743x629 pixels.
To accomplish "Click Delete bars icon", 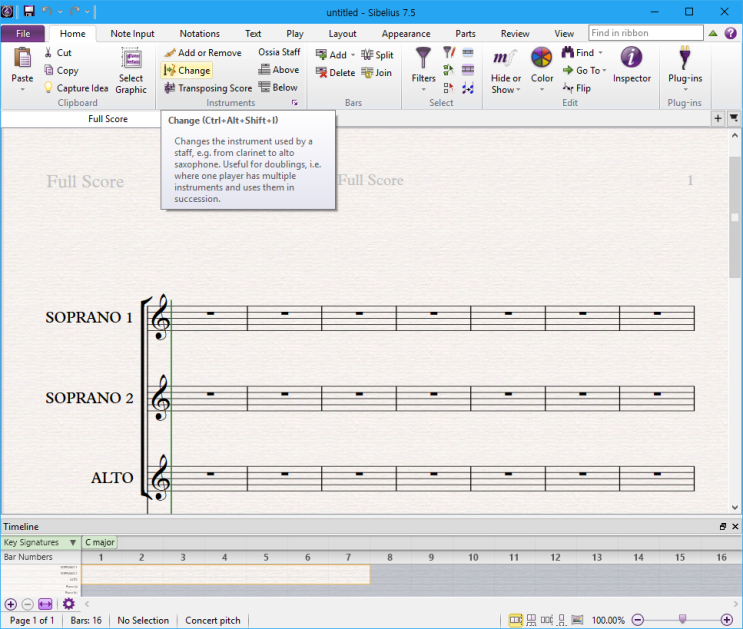I will 321,73.
